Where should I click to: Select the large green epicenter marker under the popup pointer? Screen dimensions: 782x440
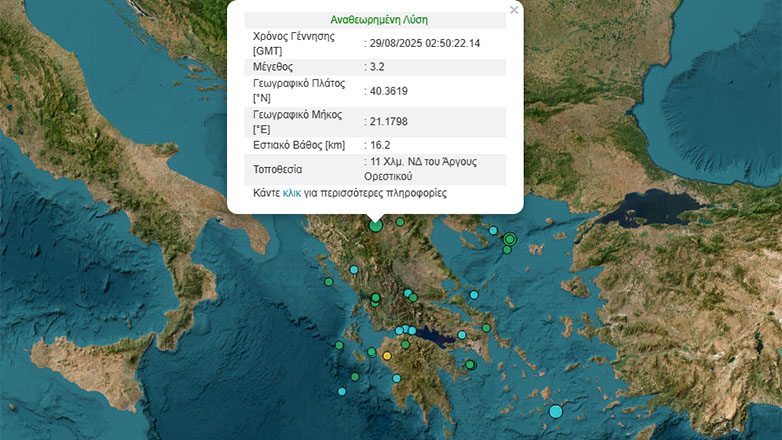point(376,225)
